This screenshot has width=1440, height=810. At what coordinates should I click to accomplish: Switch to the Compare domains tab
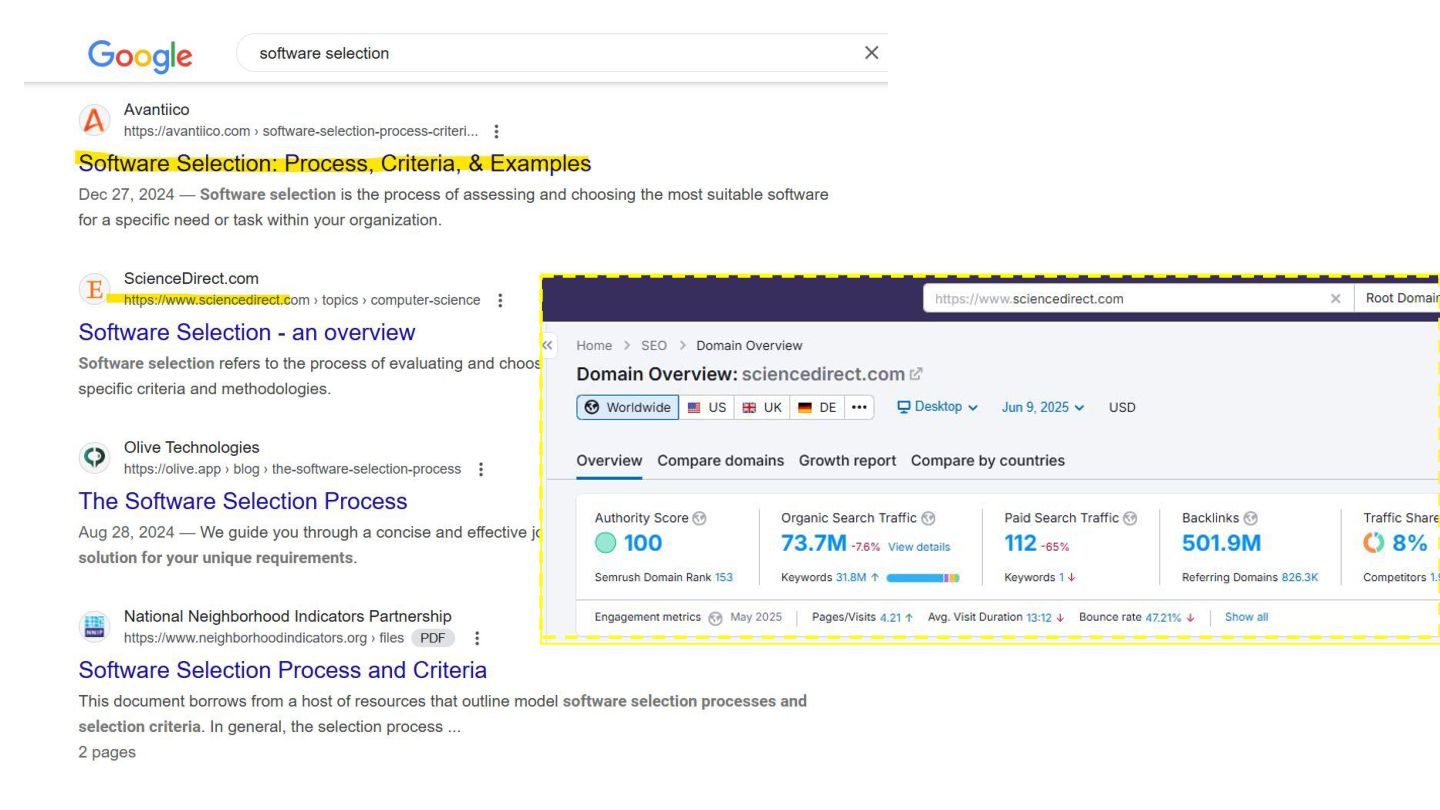[x=721, y=461]
